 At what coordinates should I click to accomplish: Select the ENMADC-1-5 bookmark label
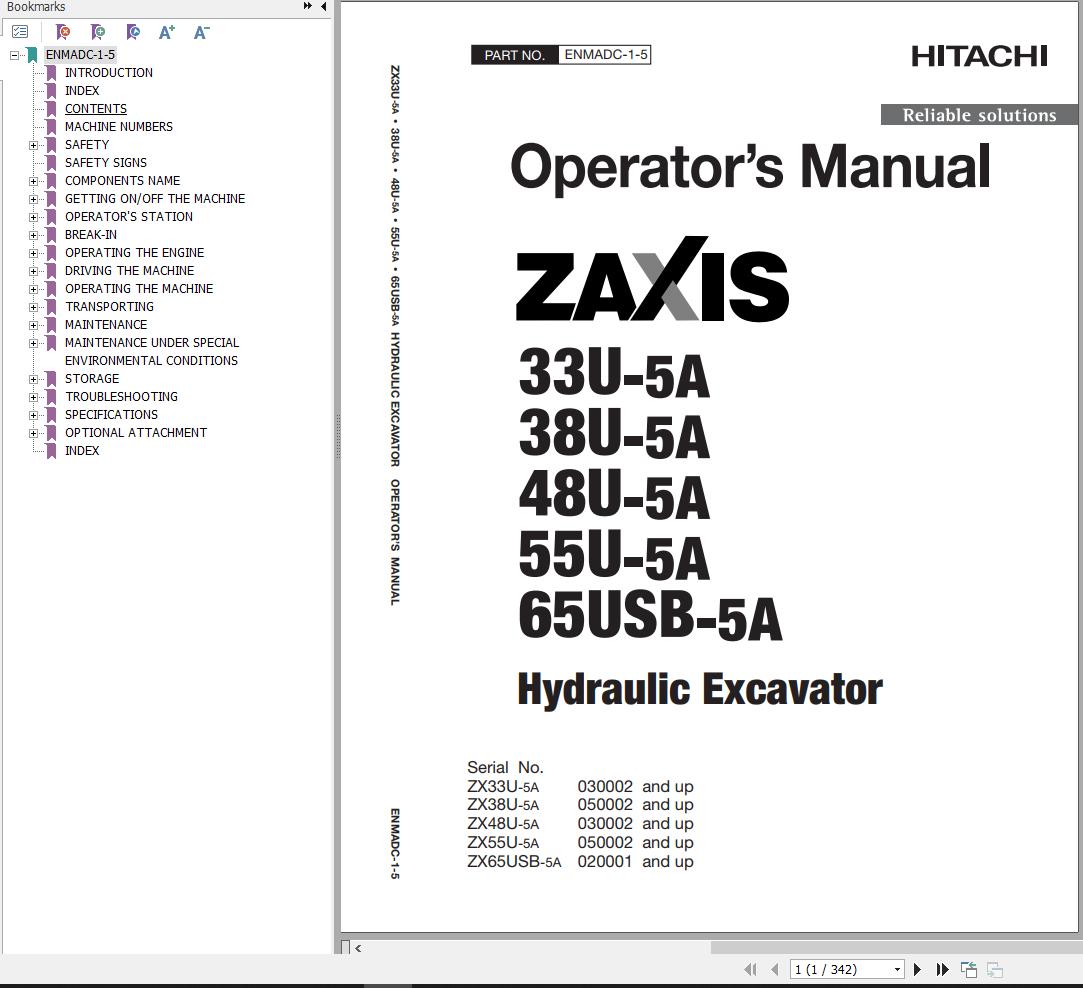(x=80, y=55)
